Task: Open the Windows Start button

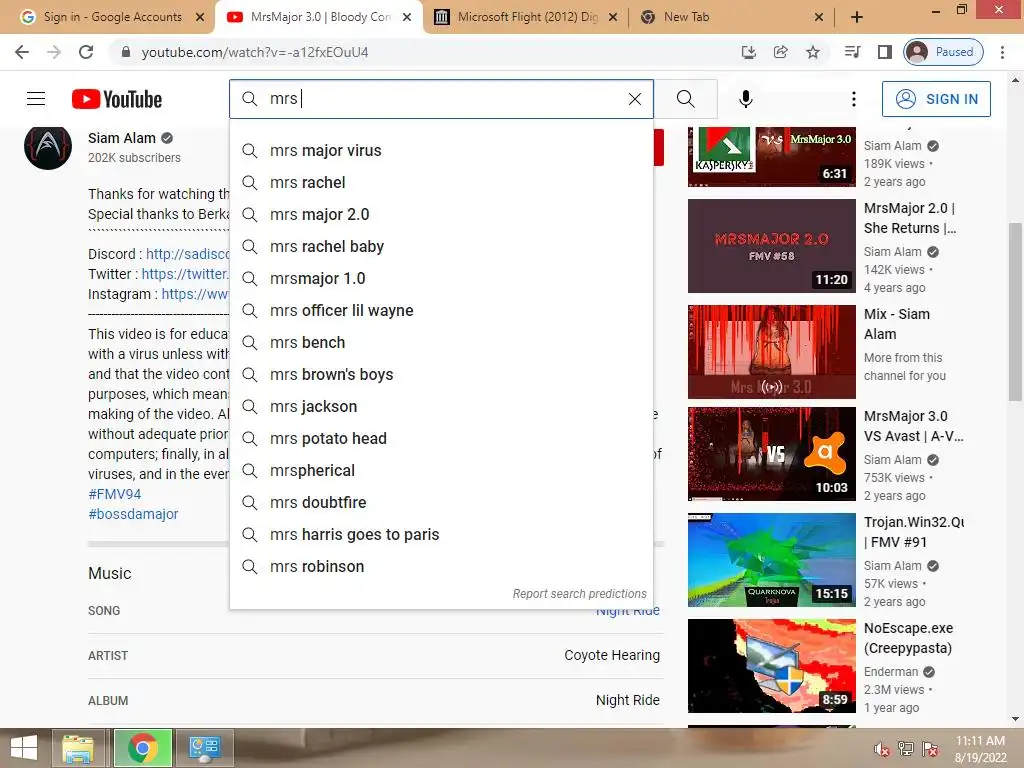Action: point(24,748)
